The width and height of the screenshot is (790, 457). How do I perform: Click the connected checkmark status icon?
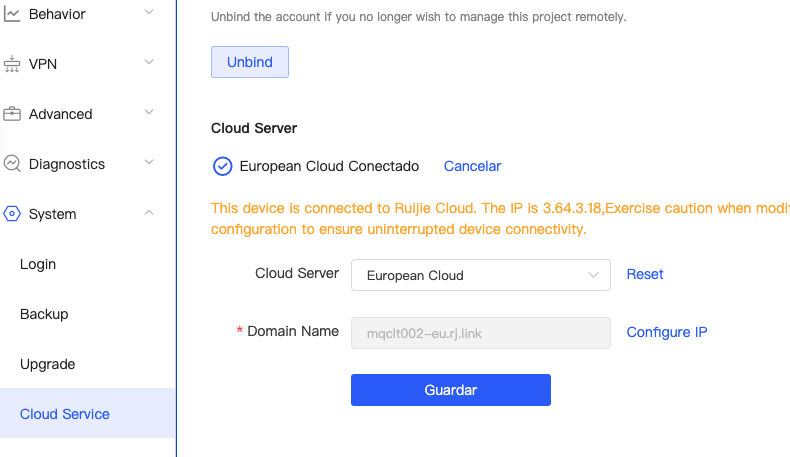point(223,166)
